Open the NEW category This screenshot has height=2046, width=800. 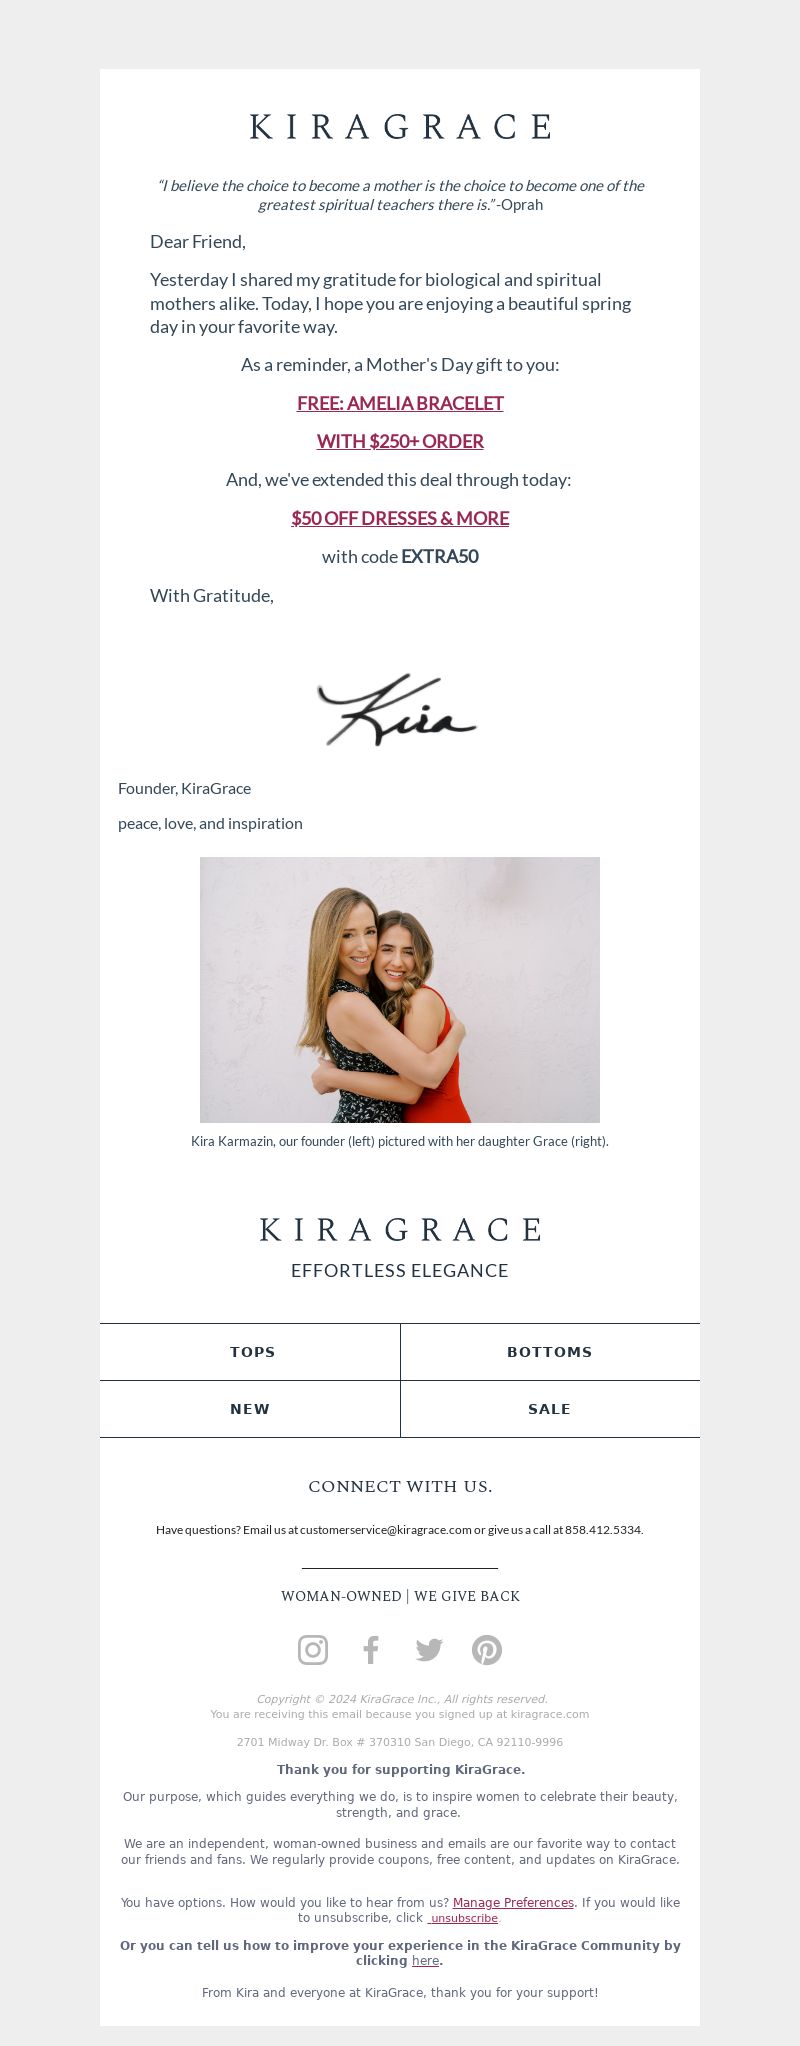click(250, 1409)
